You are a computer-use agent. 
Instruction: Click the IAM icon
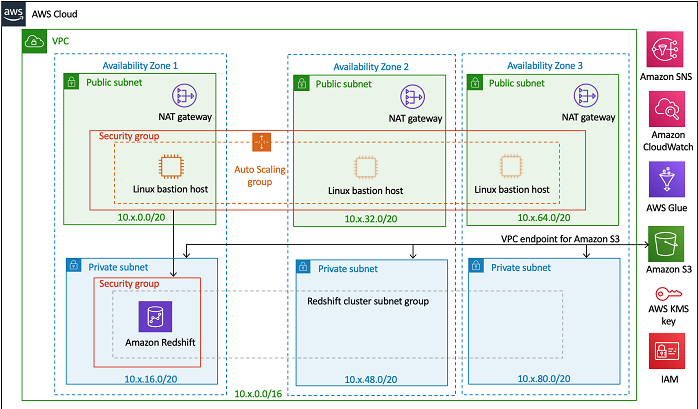pyautogui.click(x=666, y=351)
